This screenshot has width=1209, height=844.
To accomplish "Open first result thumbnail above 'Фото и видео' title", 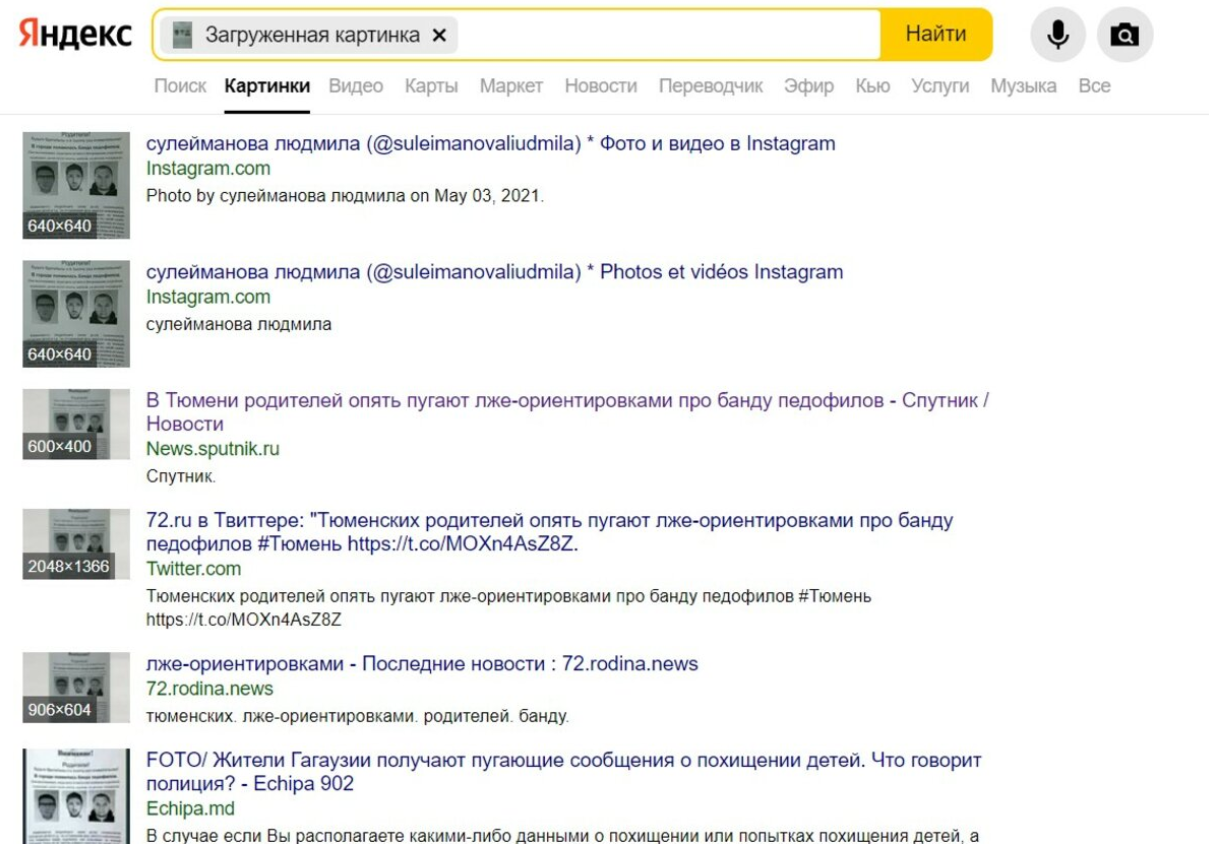I will [76, 185].
